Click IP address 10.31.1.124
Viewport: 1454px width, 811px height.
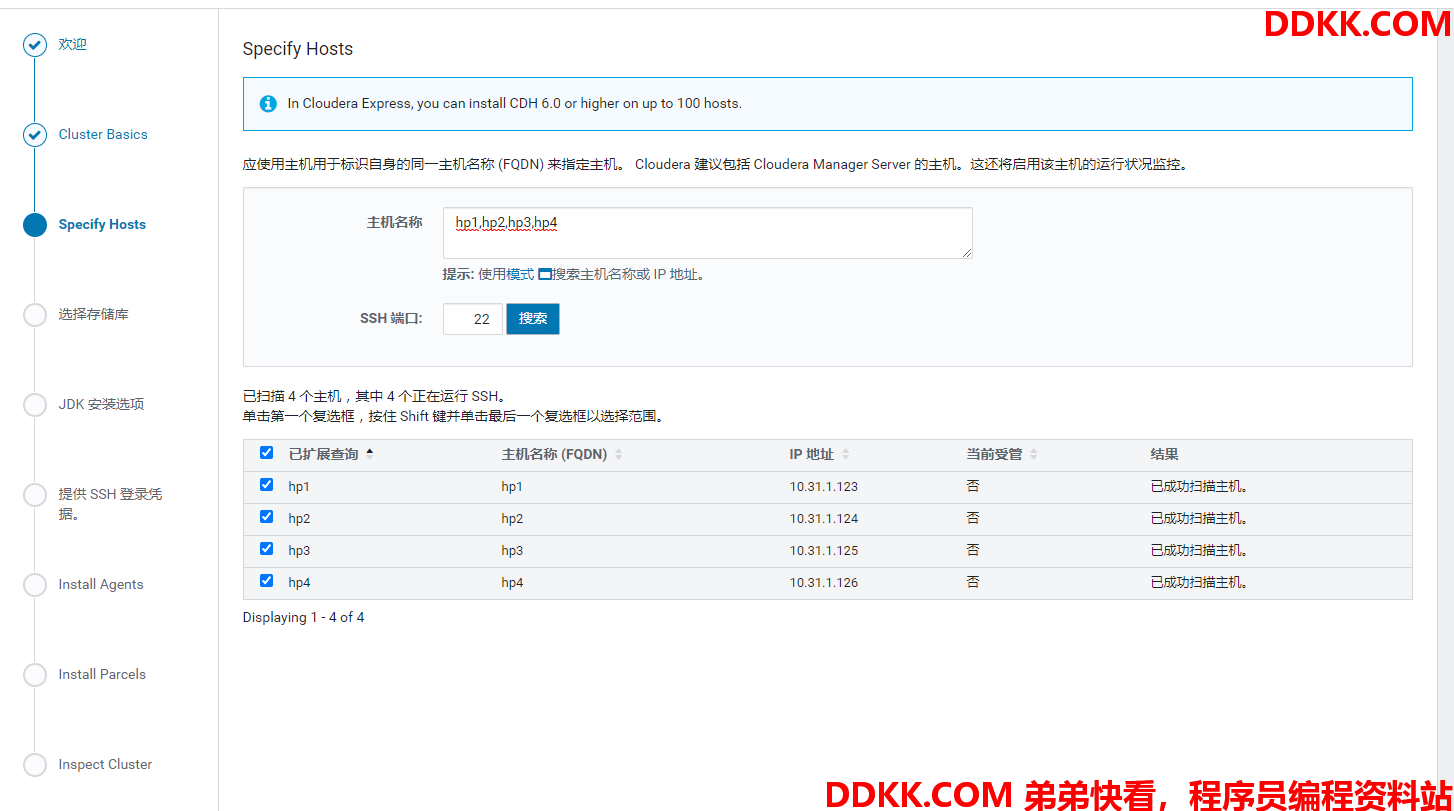point(824,519)
